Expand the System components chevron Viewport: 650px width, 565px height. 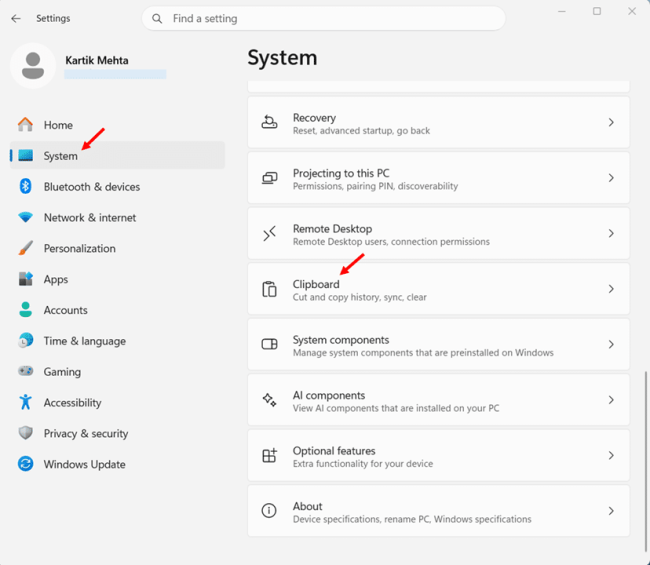[x=611, y=344]
